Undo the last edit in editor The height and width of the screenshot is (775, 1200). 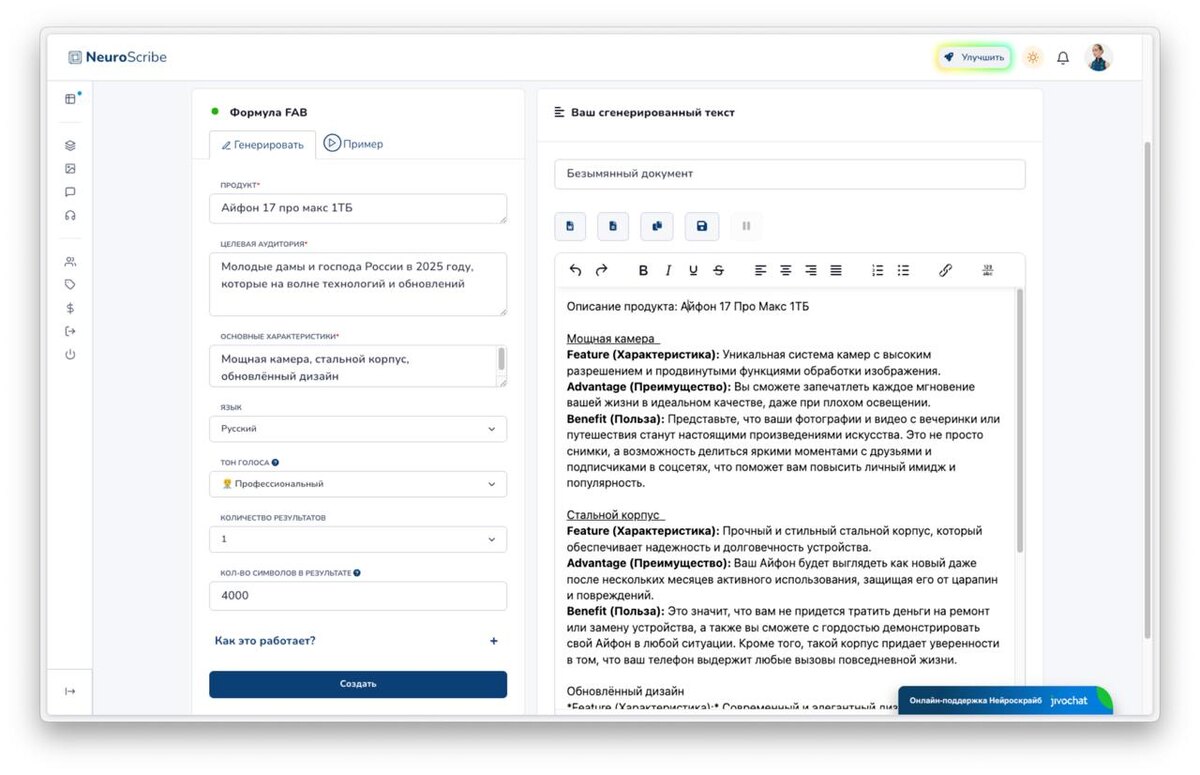tap(575, 270)
